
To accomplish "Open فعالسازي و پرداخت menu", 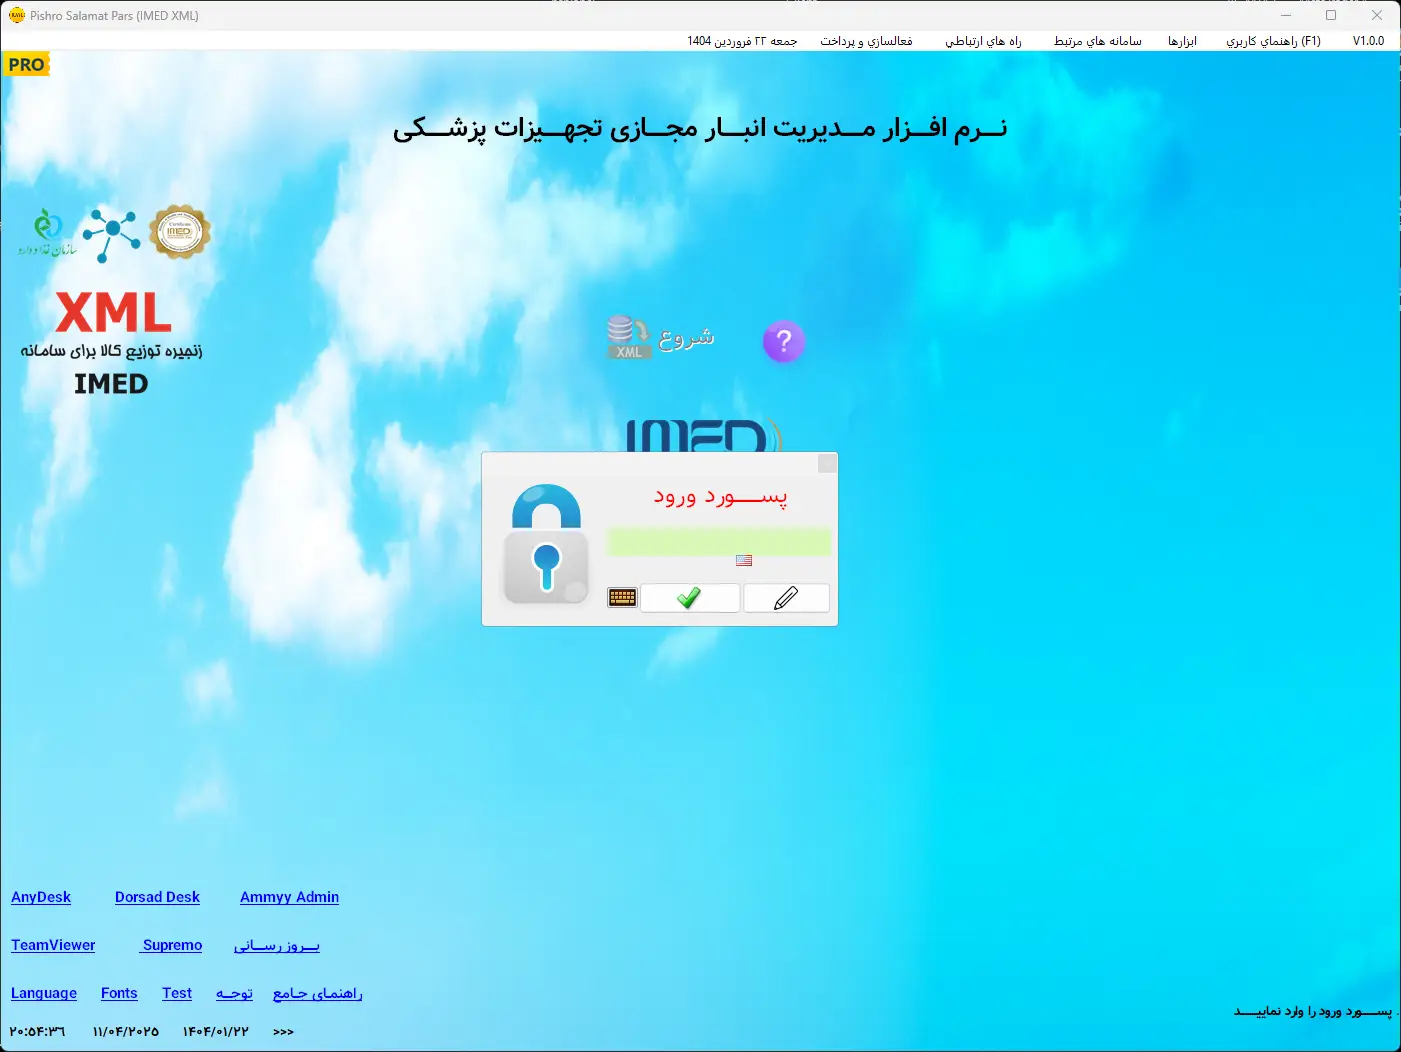I will pos(866,41).
